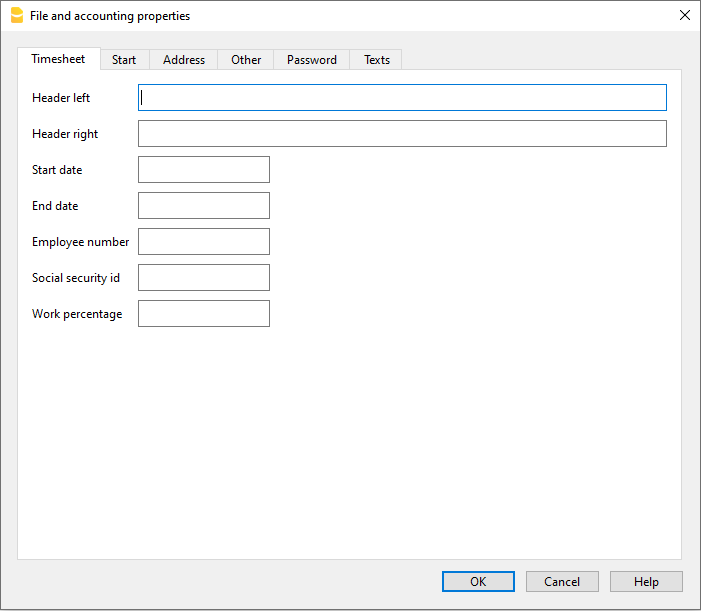Screen dimensions: 701x611
Task: Select the End date input field
Action: [204, 206]
